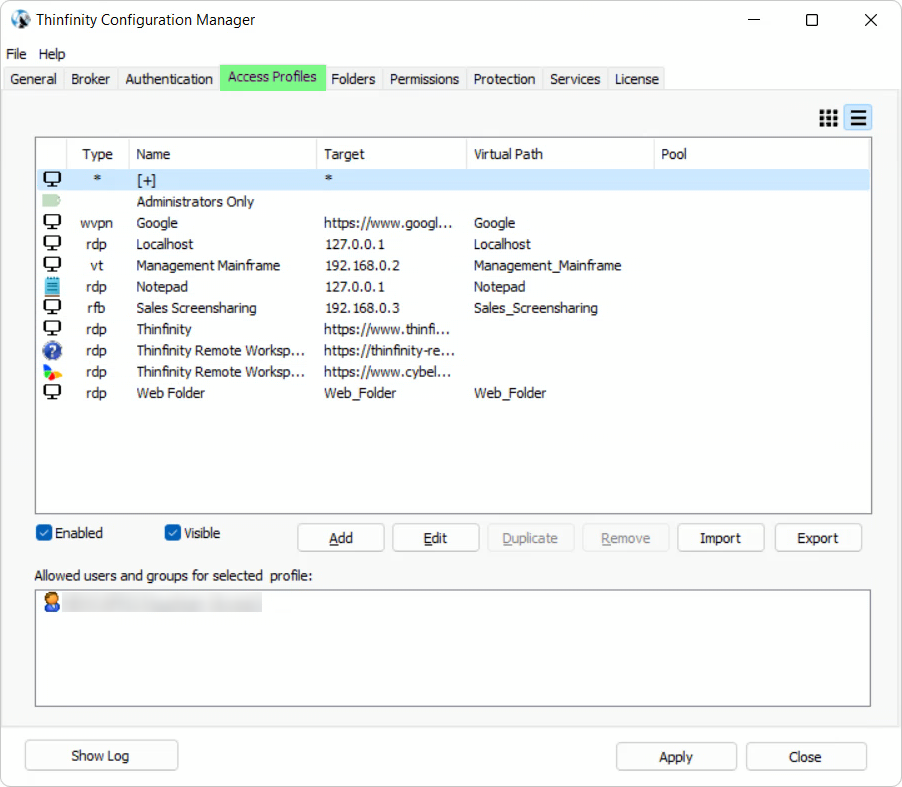Click the Import button
902x787 pixels.
point(720,538)
